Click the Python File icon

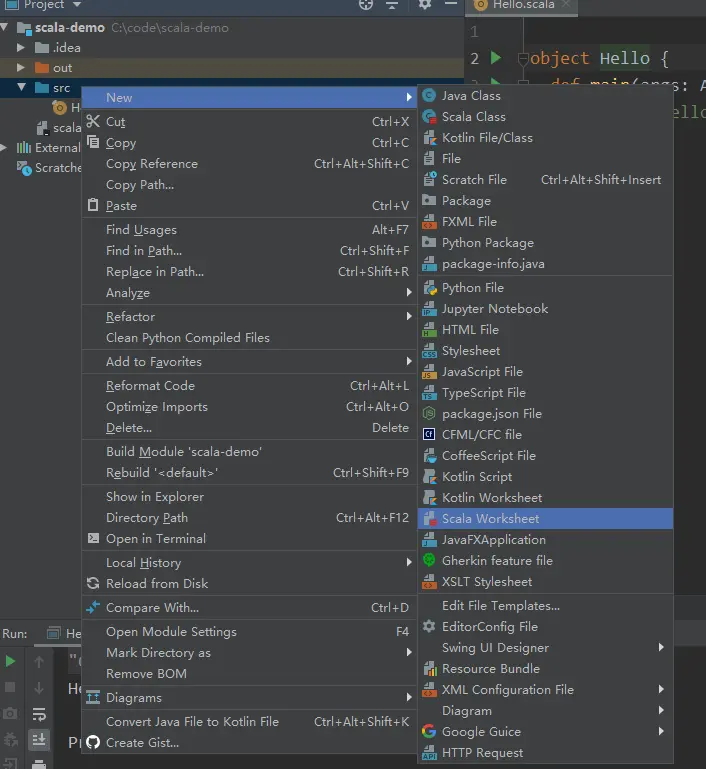pyautogui.click(x=429, y=288)
